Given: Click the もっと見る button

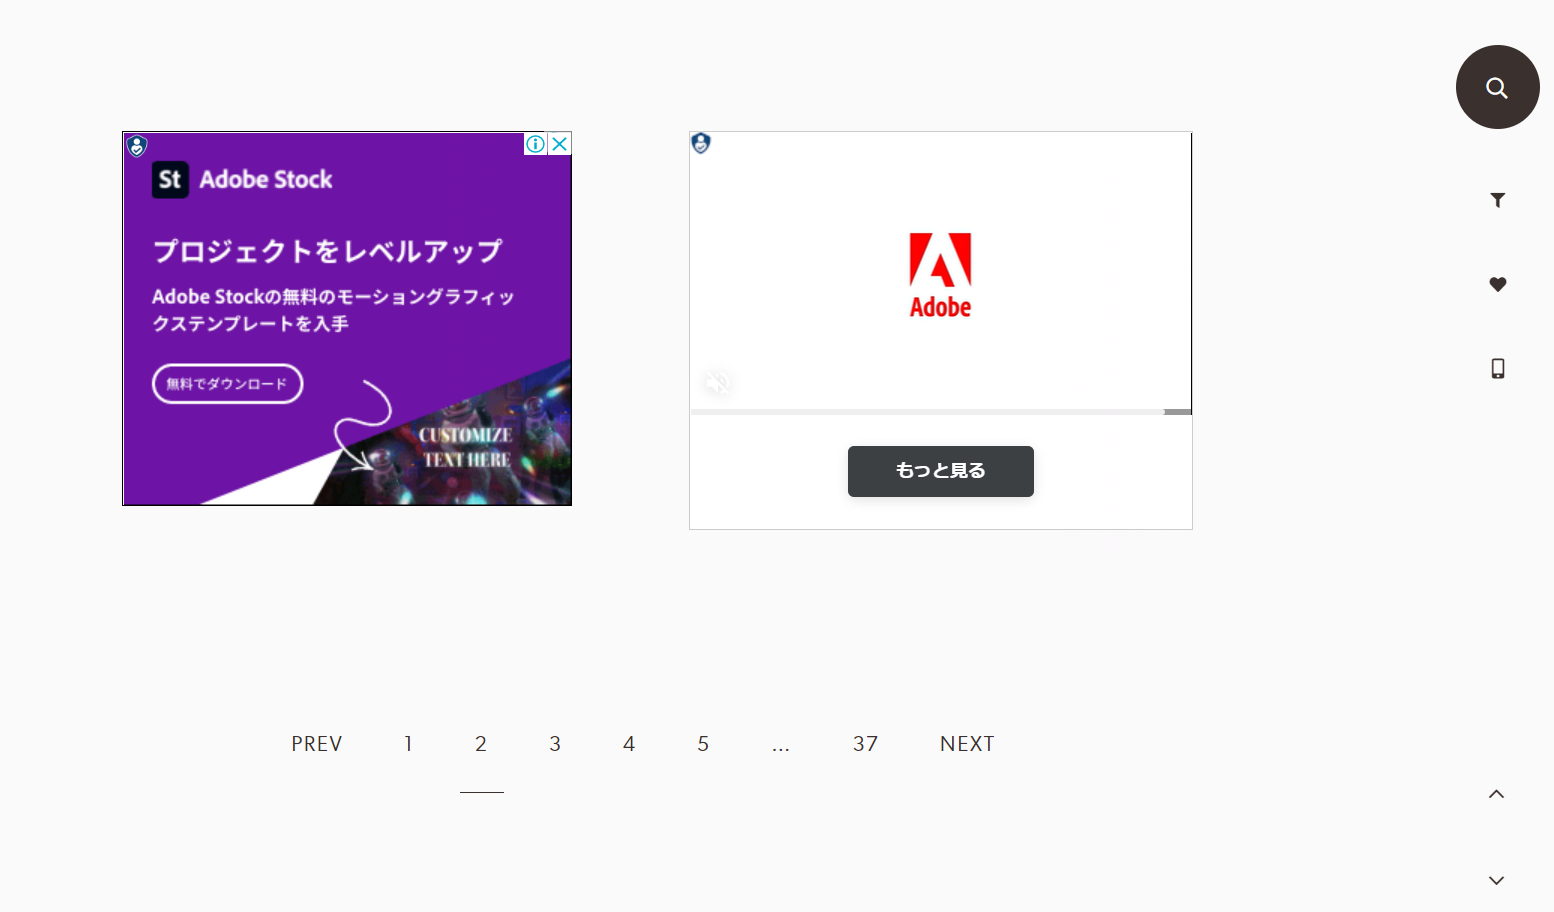Looking at the screenshot, I should click(940, 471).
